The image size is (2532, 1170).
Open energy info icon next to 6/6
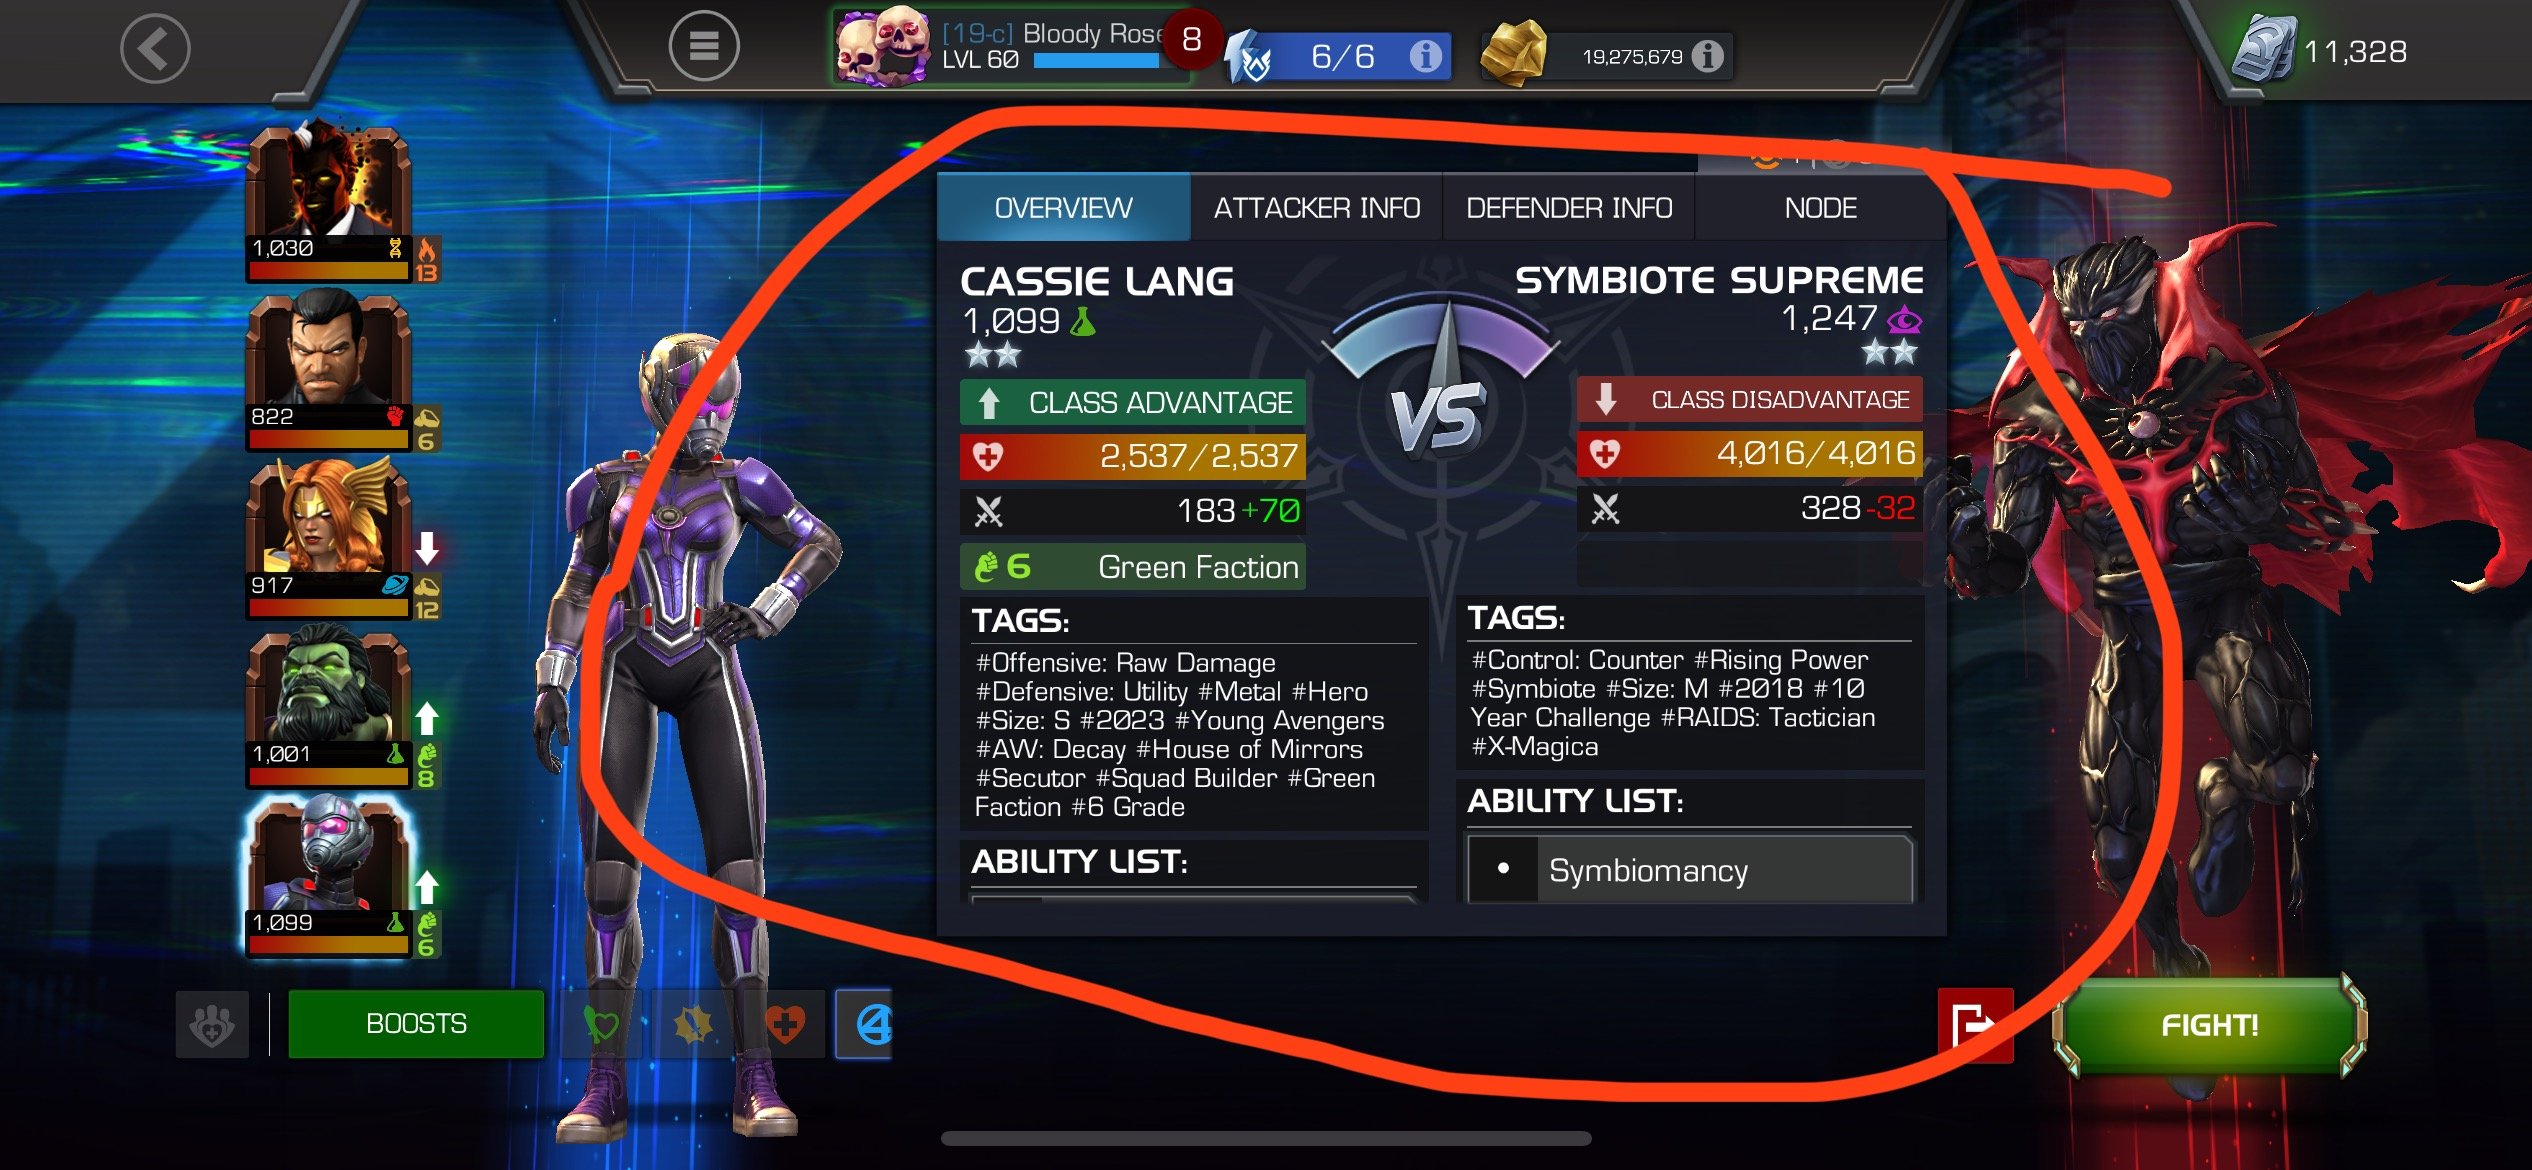1425,56
